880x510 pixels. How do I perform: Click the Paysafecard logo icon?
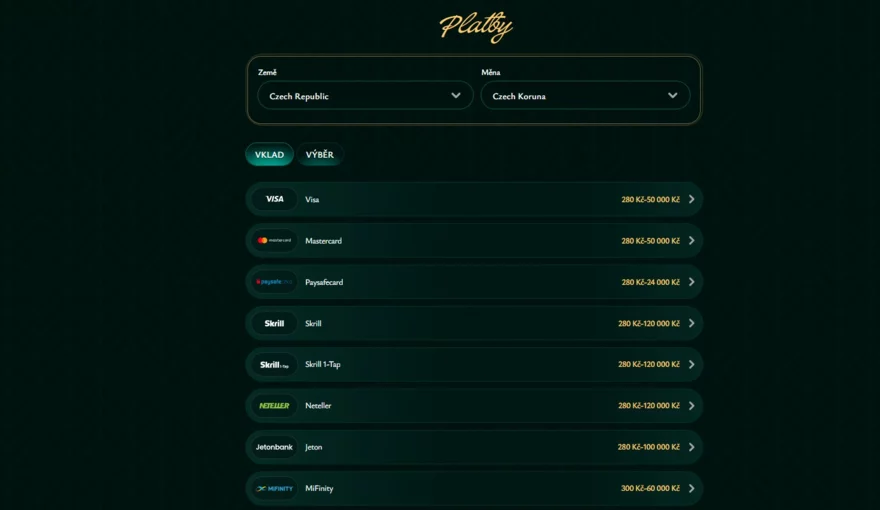(274, 282)
